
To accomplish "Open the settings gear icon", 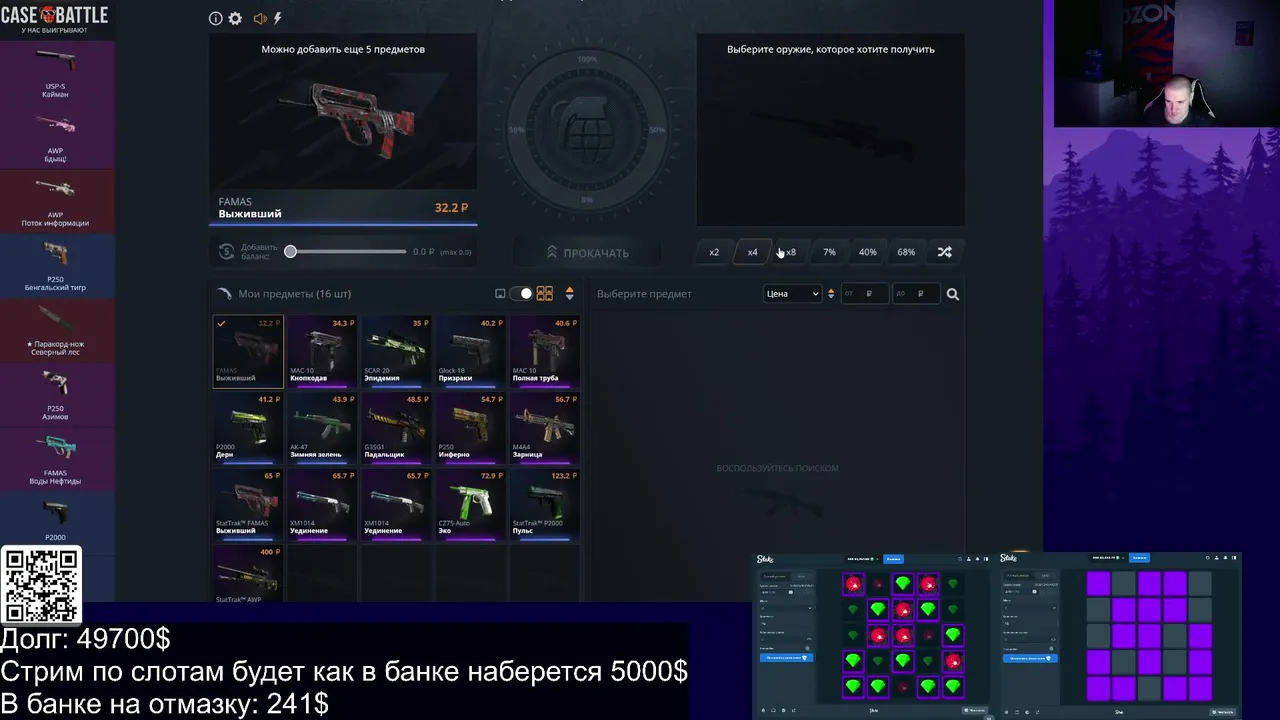I will point(235,18).
